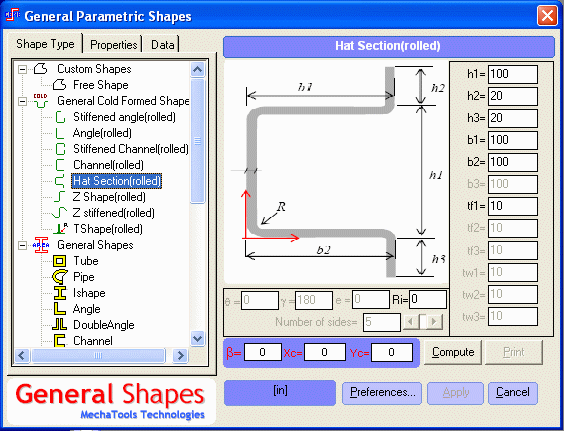Collapse the Custom Shapes tree node
The height and width of the screenshot is (431, 564).
click(x=22, y=69)
